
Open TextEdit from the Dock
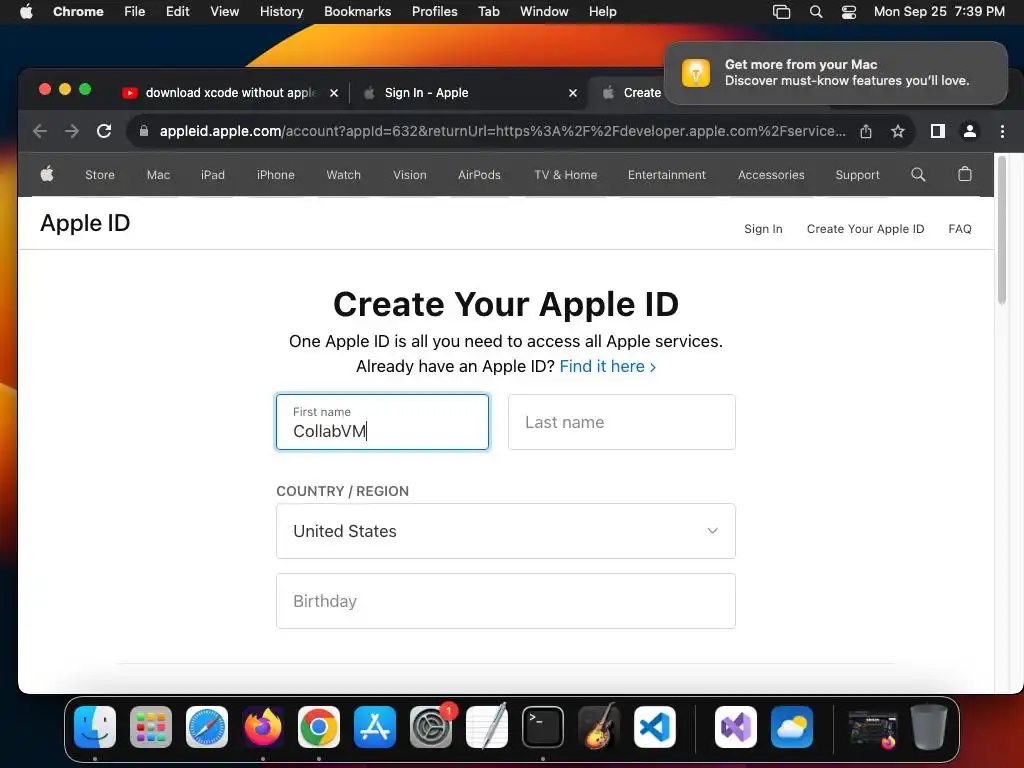point(487,727)
